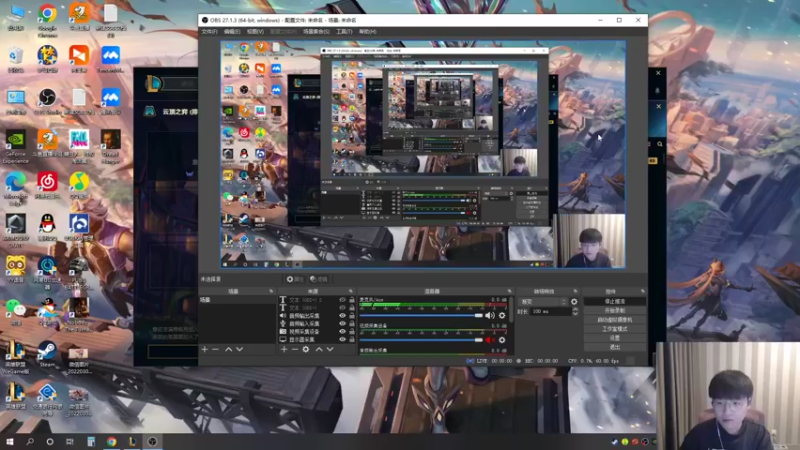The height and width of the screenshot is (450, 800).
Task: Move selected source up
Action: pyautogui.click(x=319, y=349)
